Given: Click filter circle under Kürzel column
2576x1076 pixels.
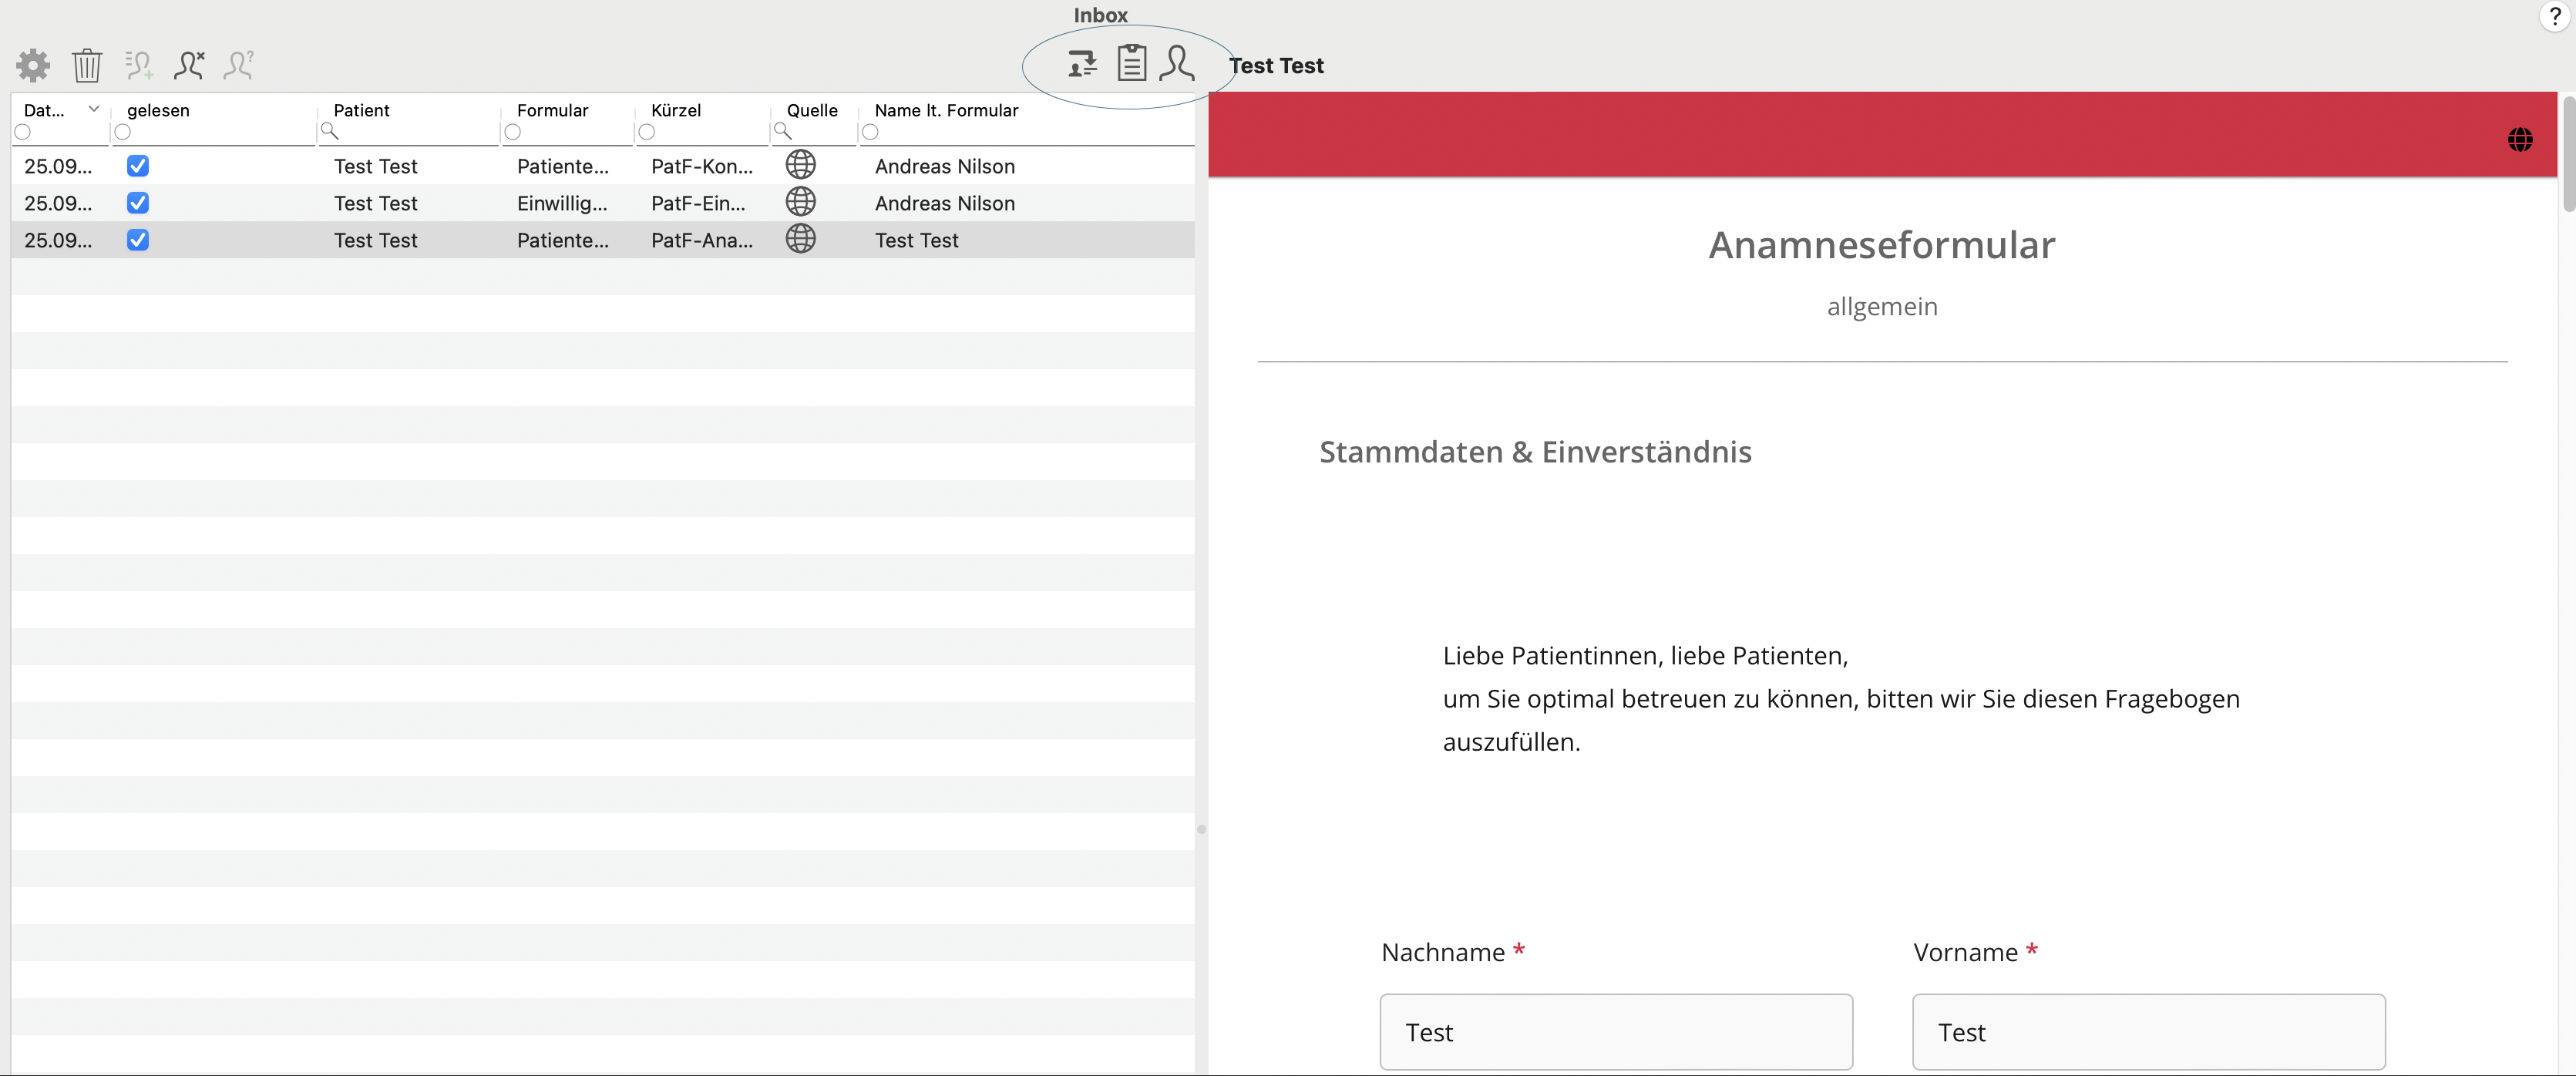Looking at the screenshot, I should [647, 132].
